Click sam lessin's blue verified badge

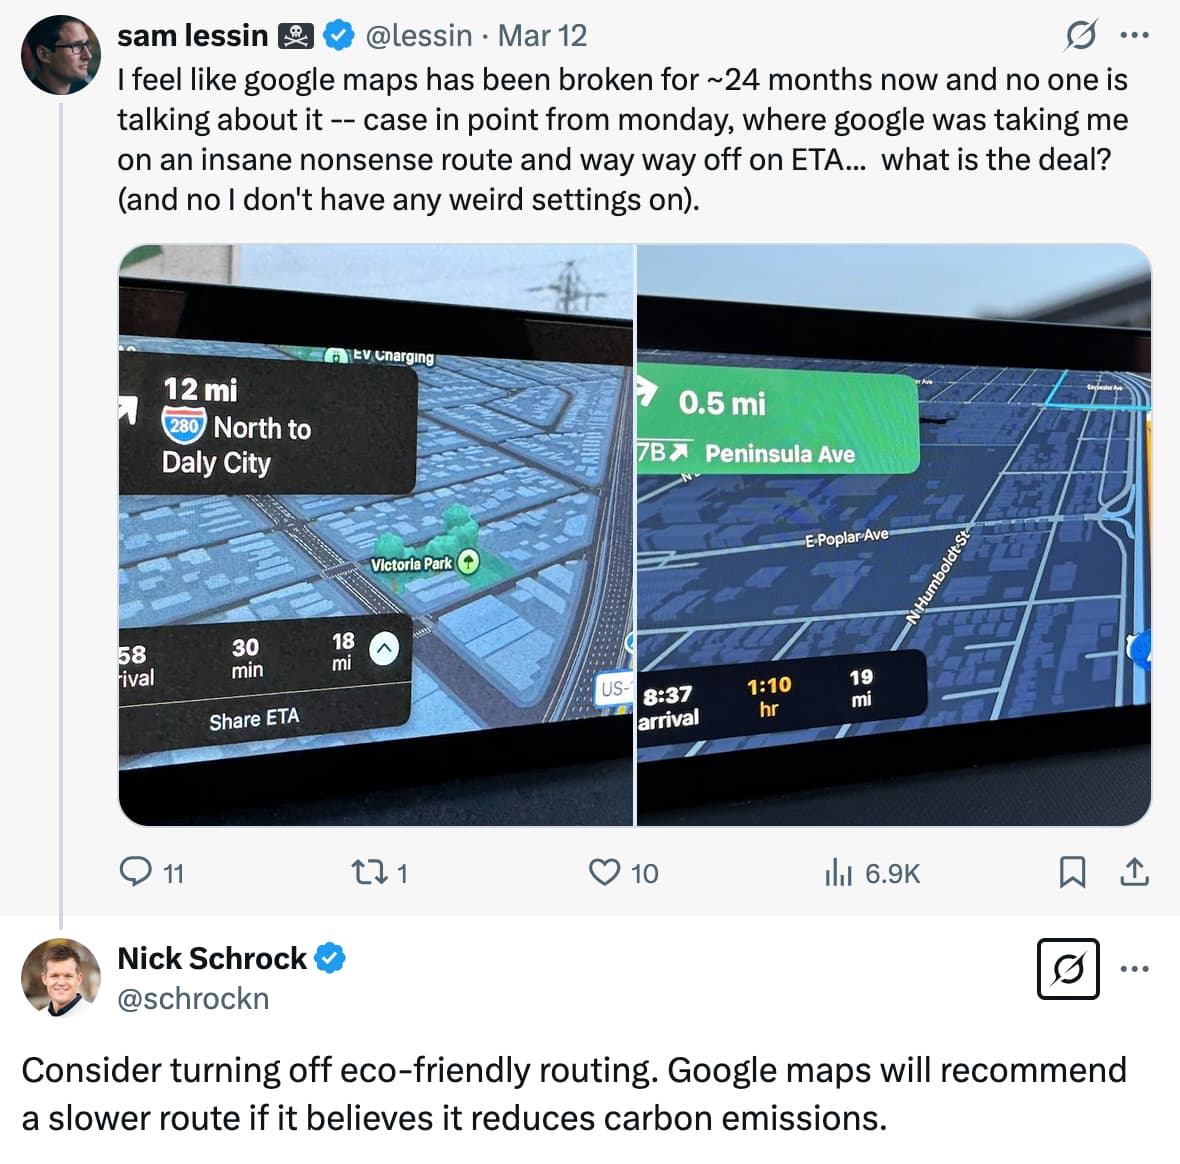(339, 35)
